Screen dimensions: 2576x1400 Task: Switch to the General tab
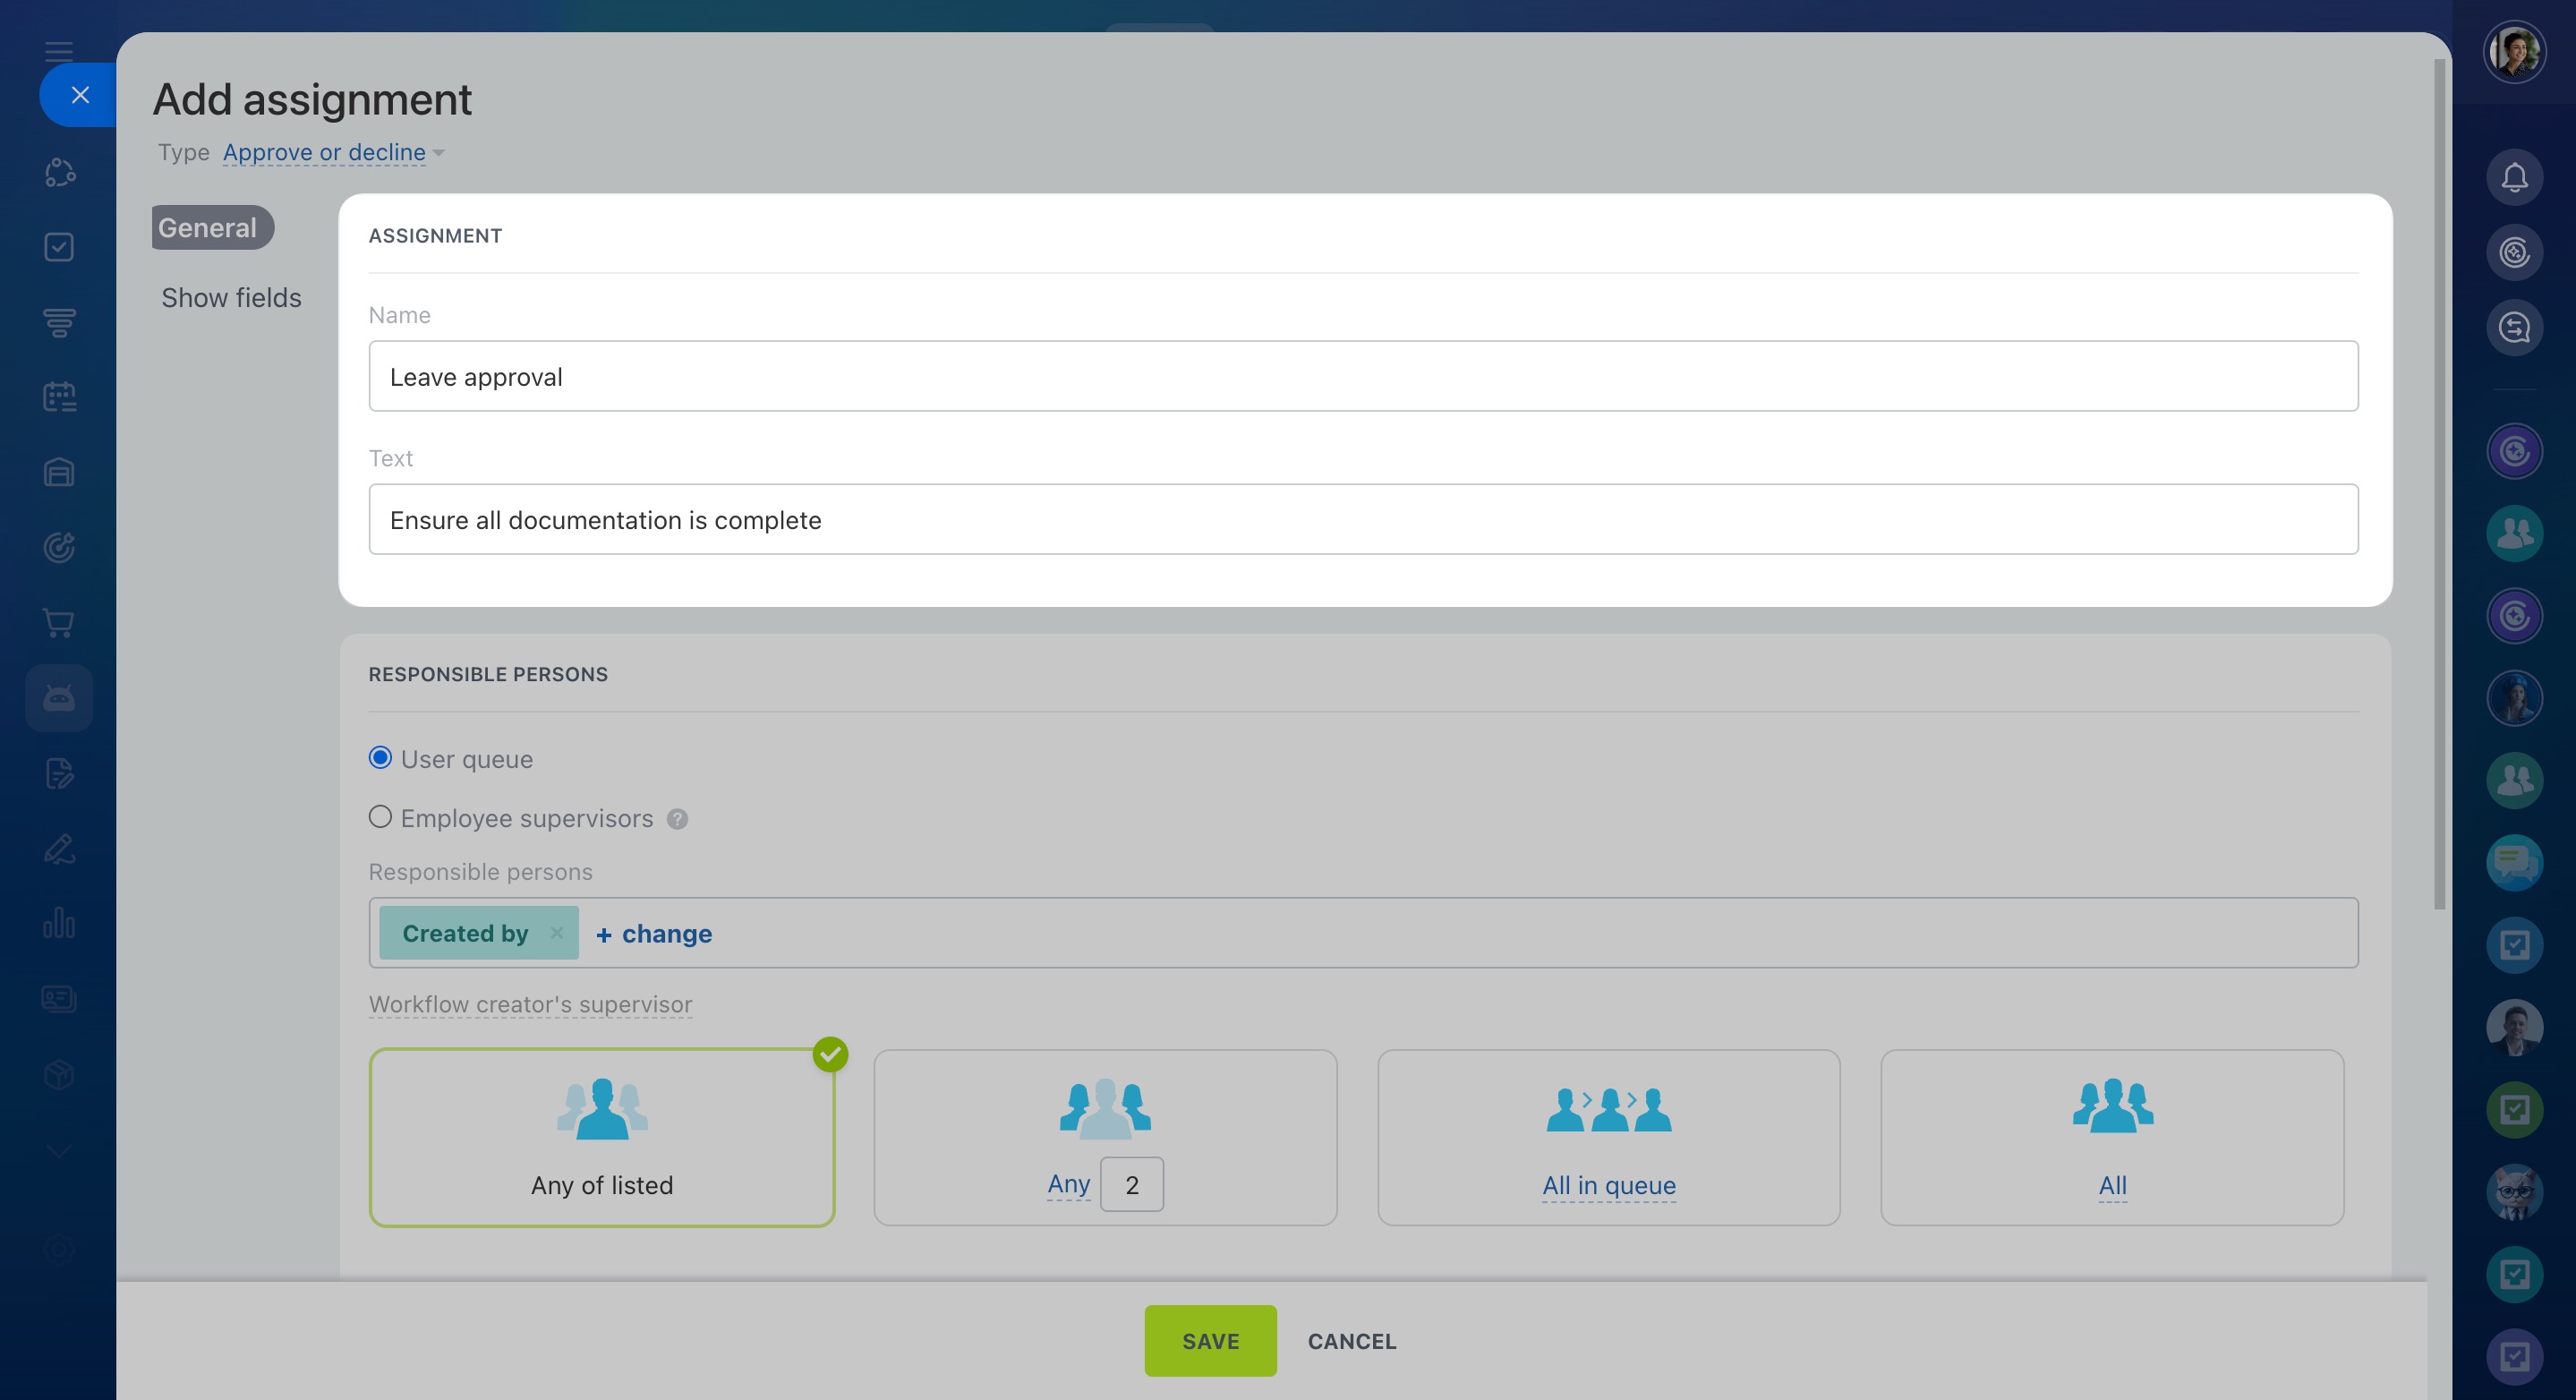pyautogui.click(x=213, y=228)
